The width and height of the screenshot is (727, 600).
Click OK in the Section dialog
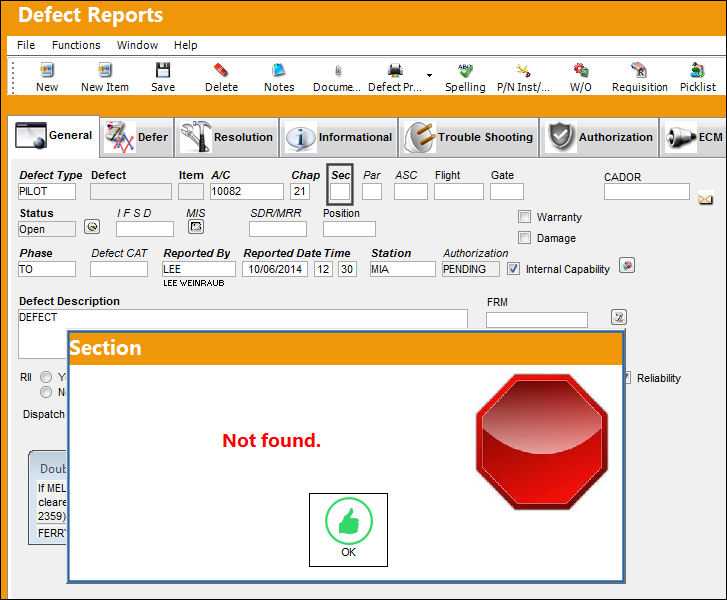tap(348, 530)
